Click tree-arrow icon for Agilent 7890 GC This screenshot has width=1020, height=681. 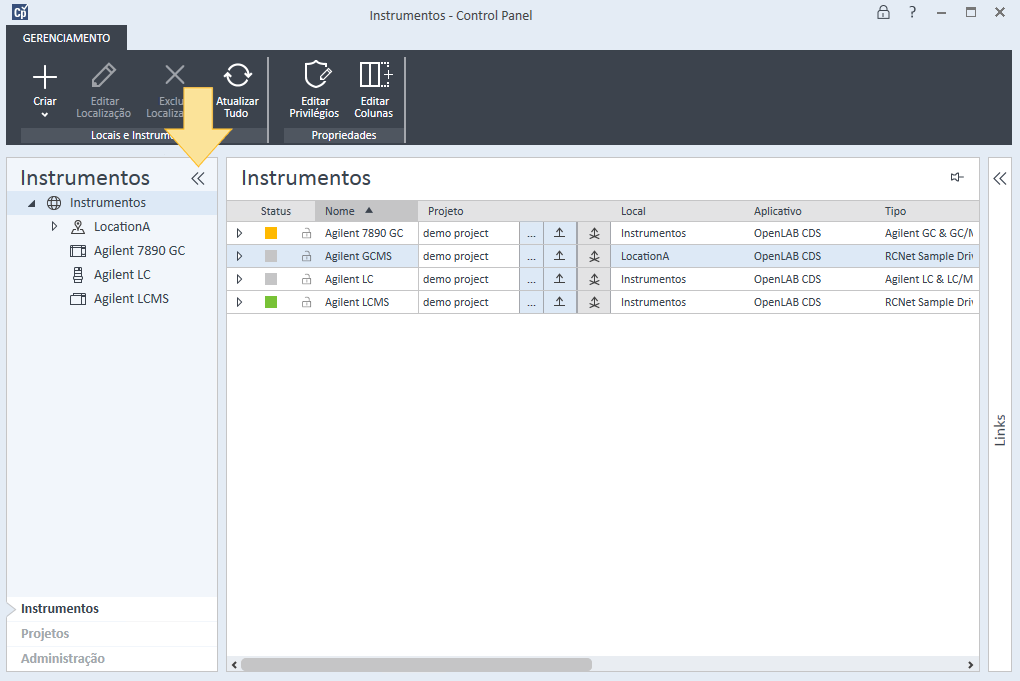pyautogui.click(x=594, y=233)
